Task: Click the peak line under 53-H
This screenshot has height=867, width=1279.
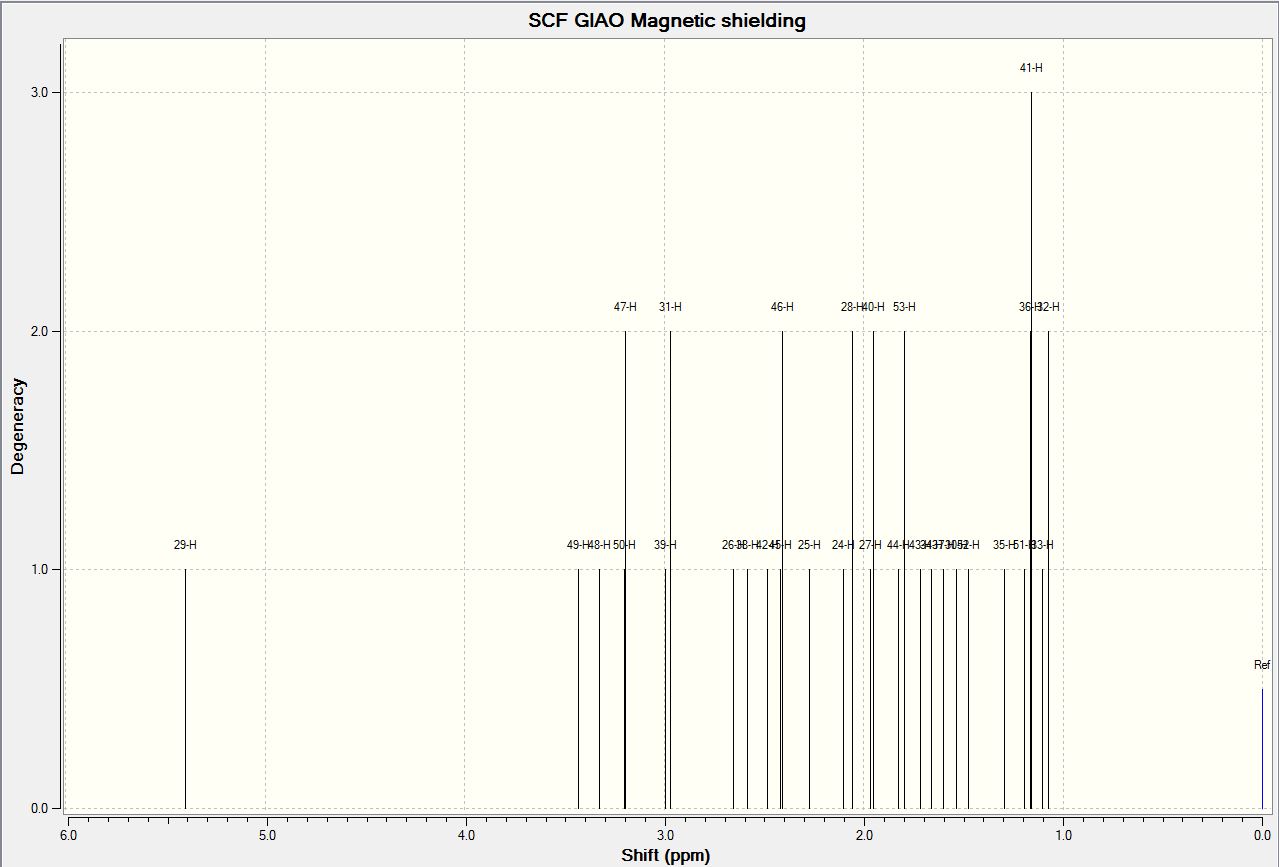Action: (904, 569)
